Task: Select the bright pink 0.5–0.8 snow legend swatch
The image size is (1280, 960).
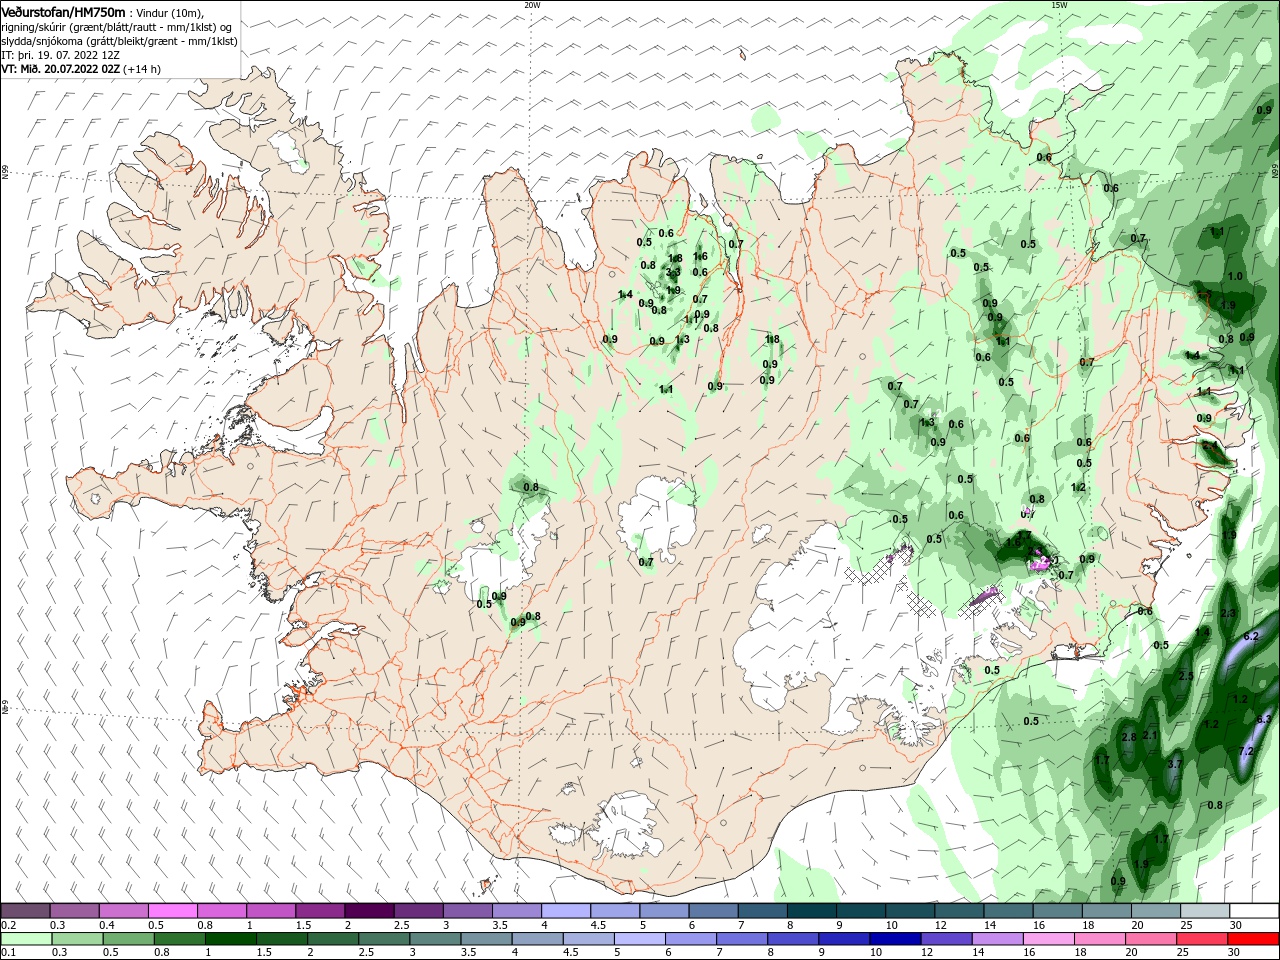Action: 172,911
